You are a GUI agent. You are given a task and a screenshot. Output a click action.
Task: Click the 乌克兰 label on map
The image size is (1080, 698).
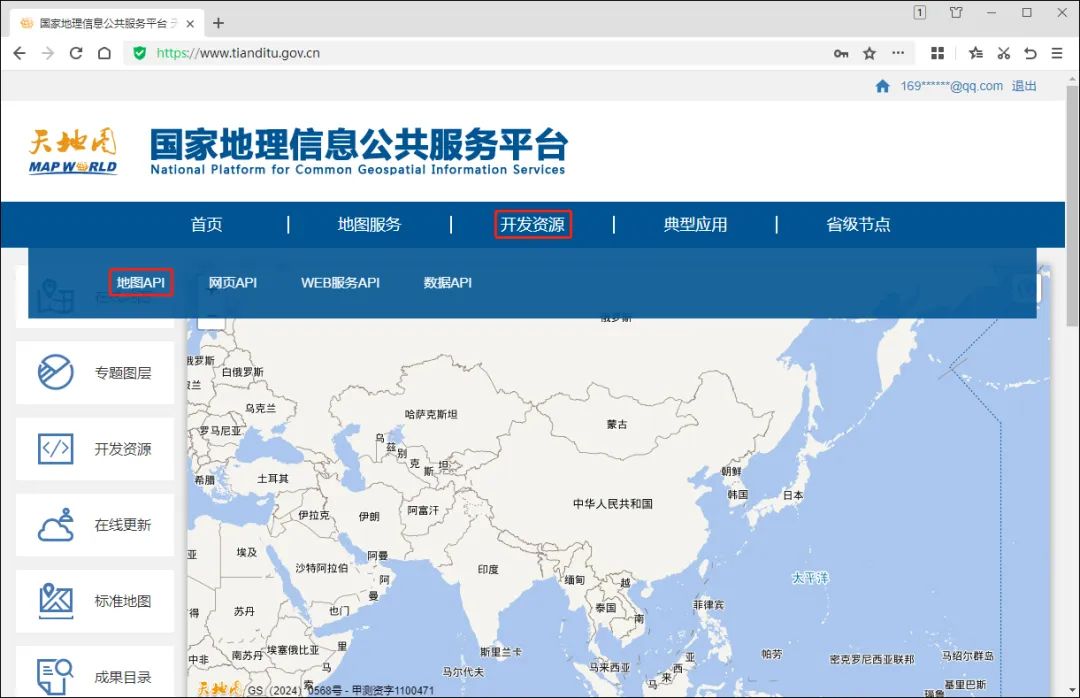point(260,408)
